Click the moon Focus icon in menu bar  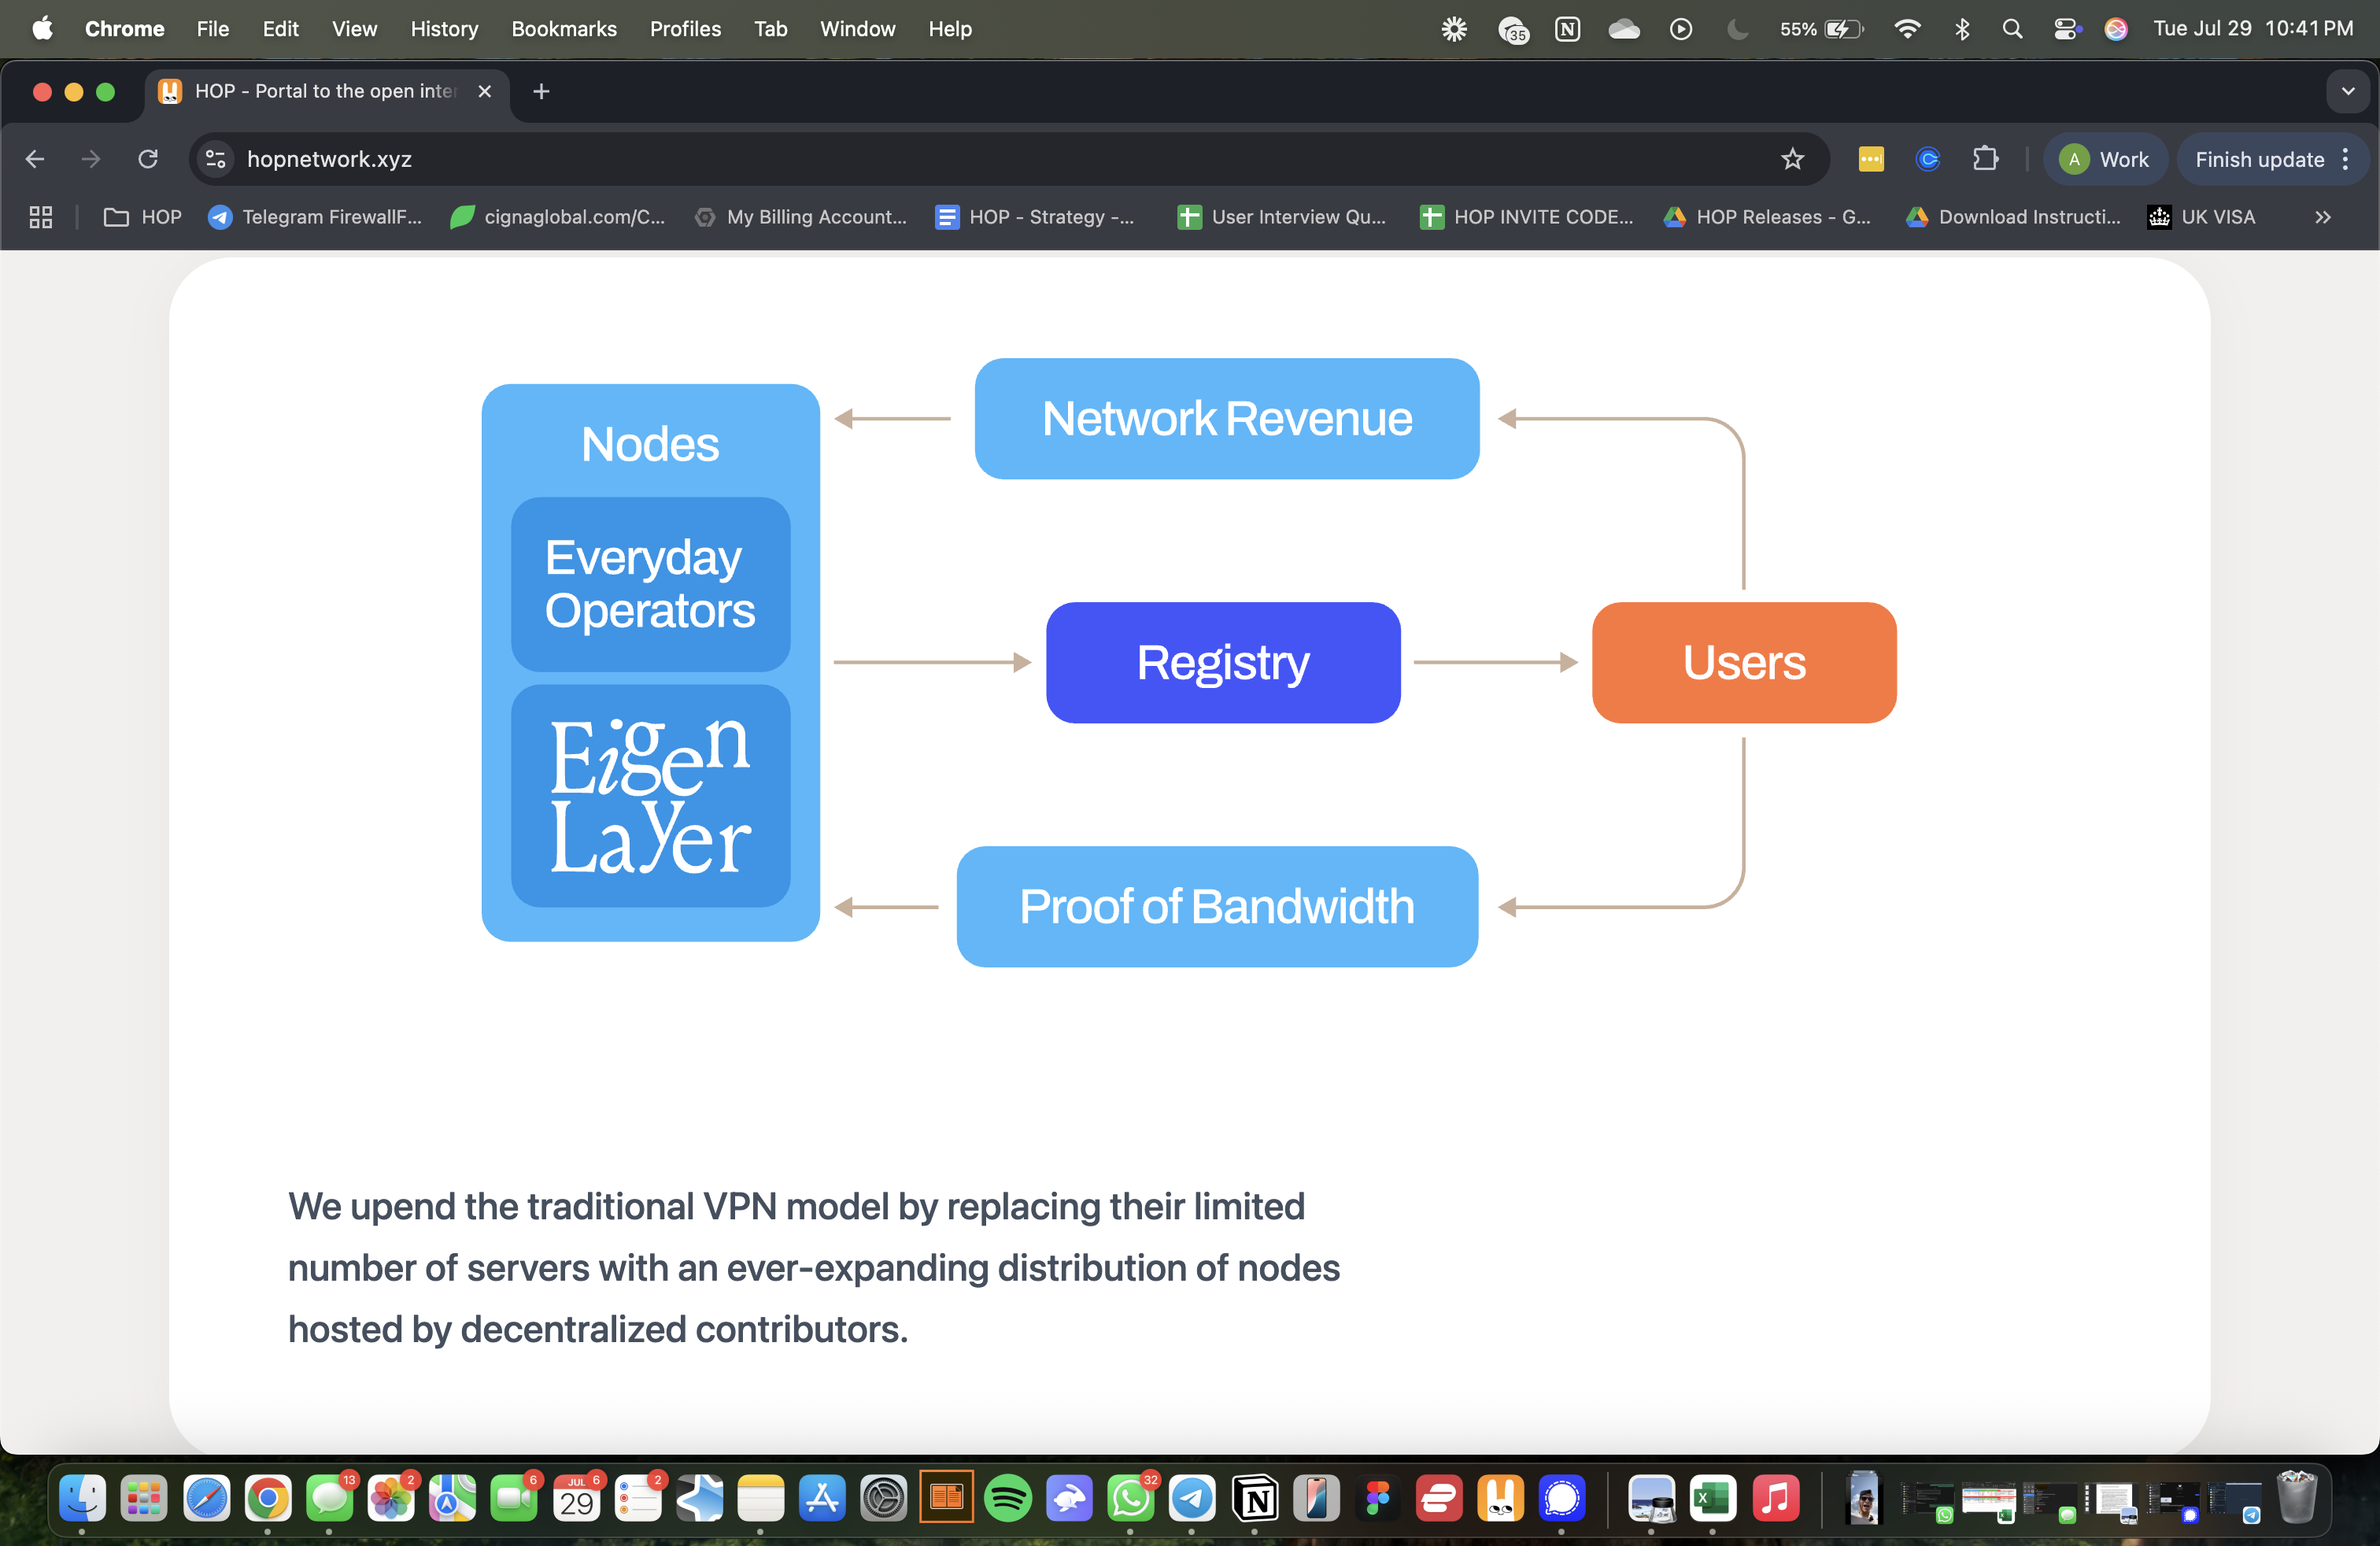[x=1736, y=29]
